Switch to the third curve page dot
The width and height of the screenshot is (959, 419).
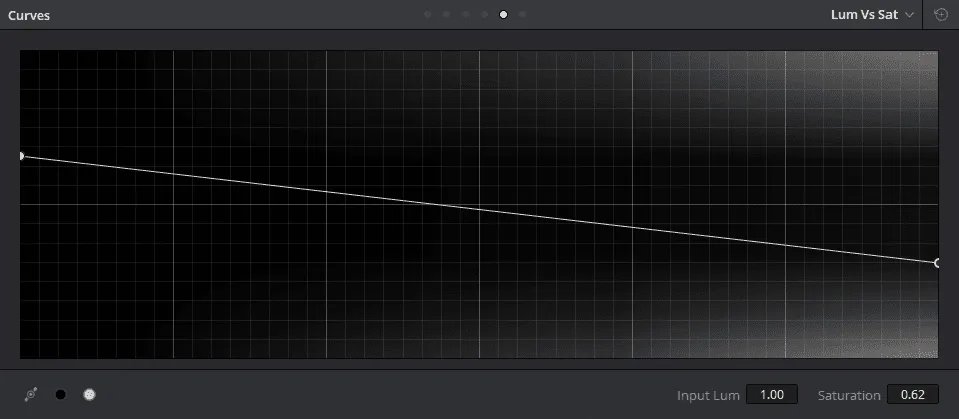tap(466, 15)
